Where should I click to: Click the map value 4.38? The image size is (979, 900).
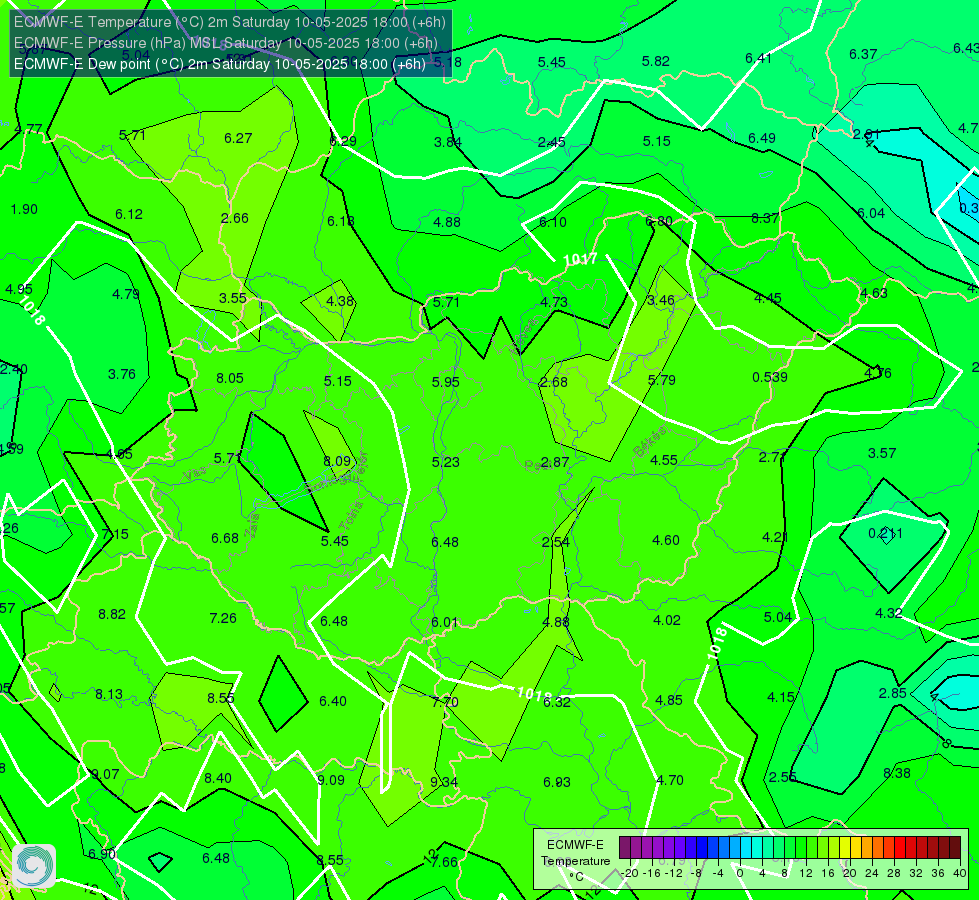click(340, 301)
